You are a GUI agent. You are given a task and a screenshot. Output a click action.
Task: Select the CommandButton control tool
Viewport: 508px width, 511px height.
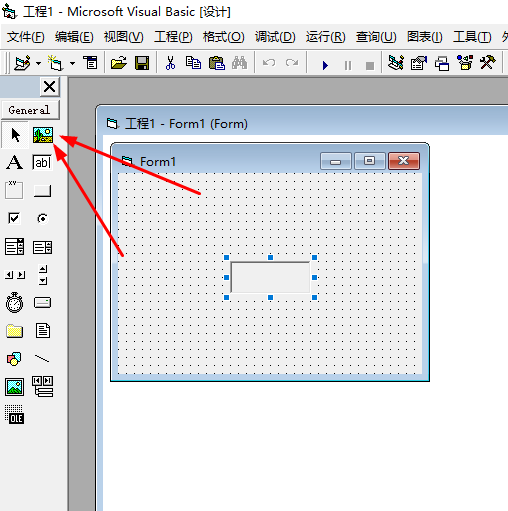pos(42,191)
